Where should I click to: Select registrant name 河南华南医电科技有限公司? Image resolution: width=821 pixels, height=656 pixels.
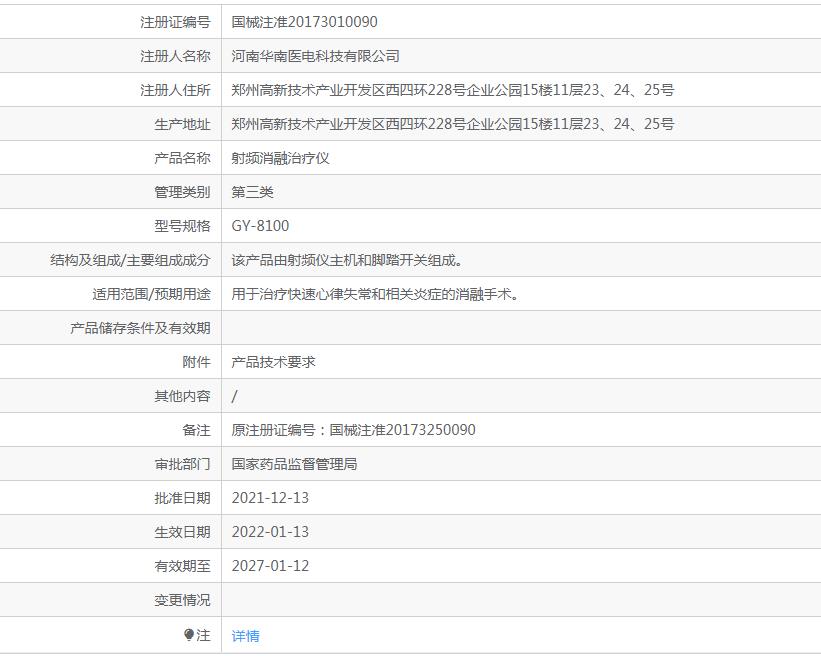click(315, 55)
